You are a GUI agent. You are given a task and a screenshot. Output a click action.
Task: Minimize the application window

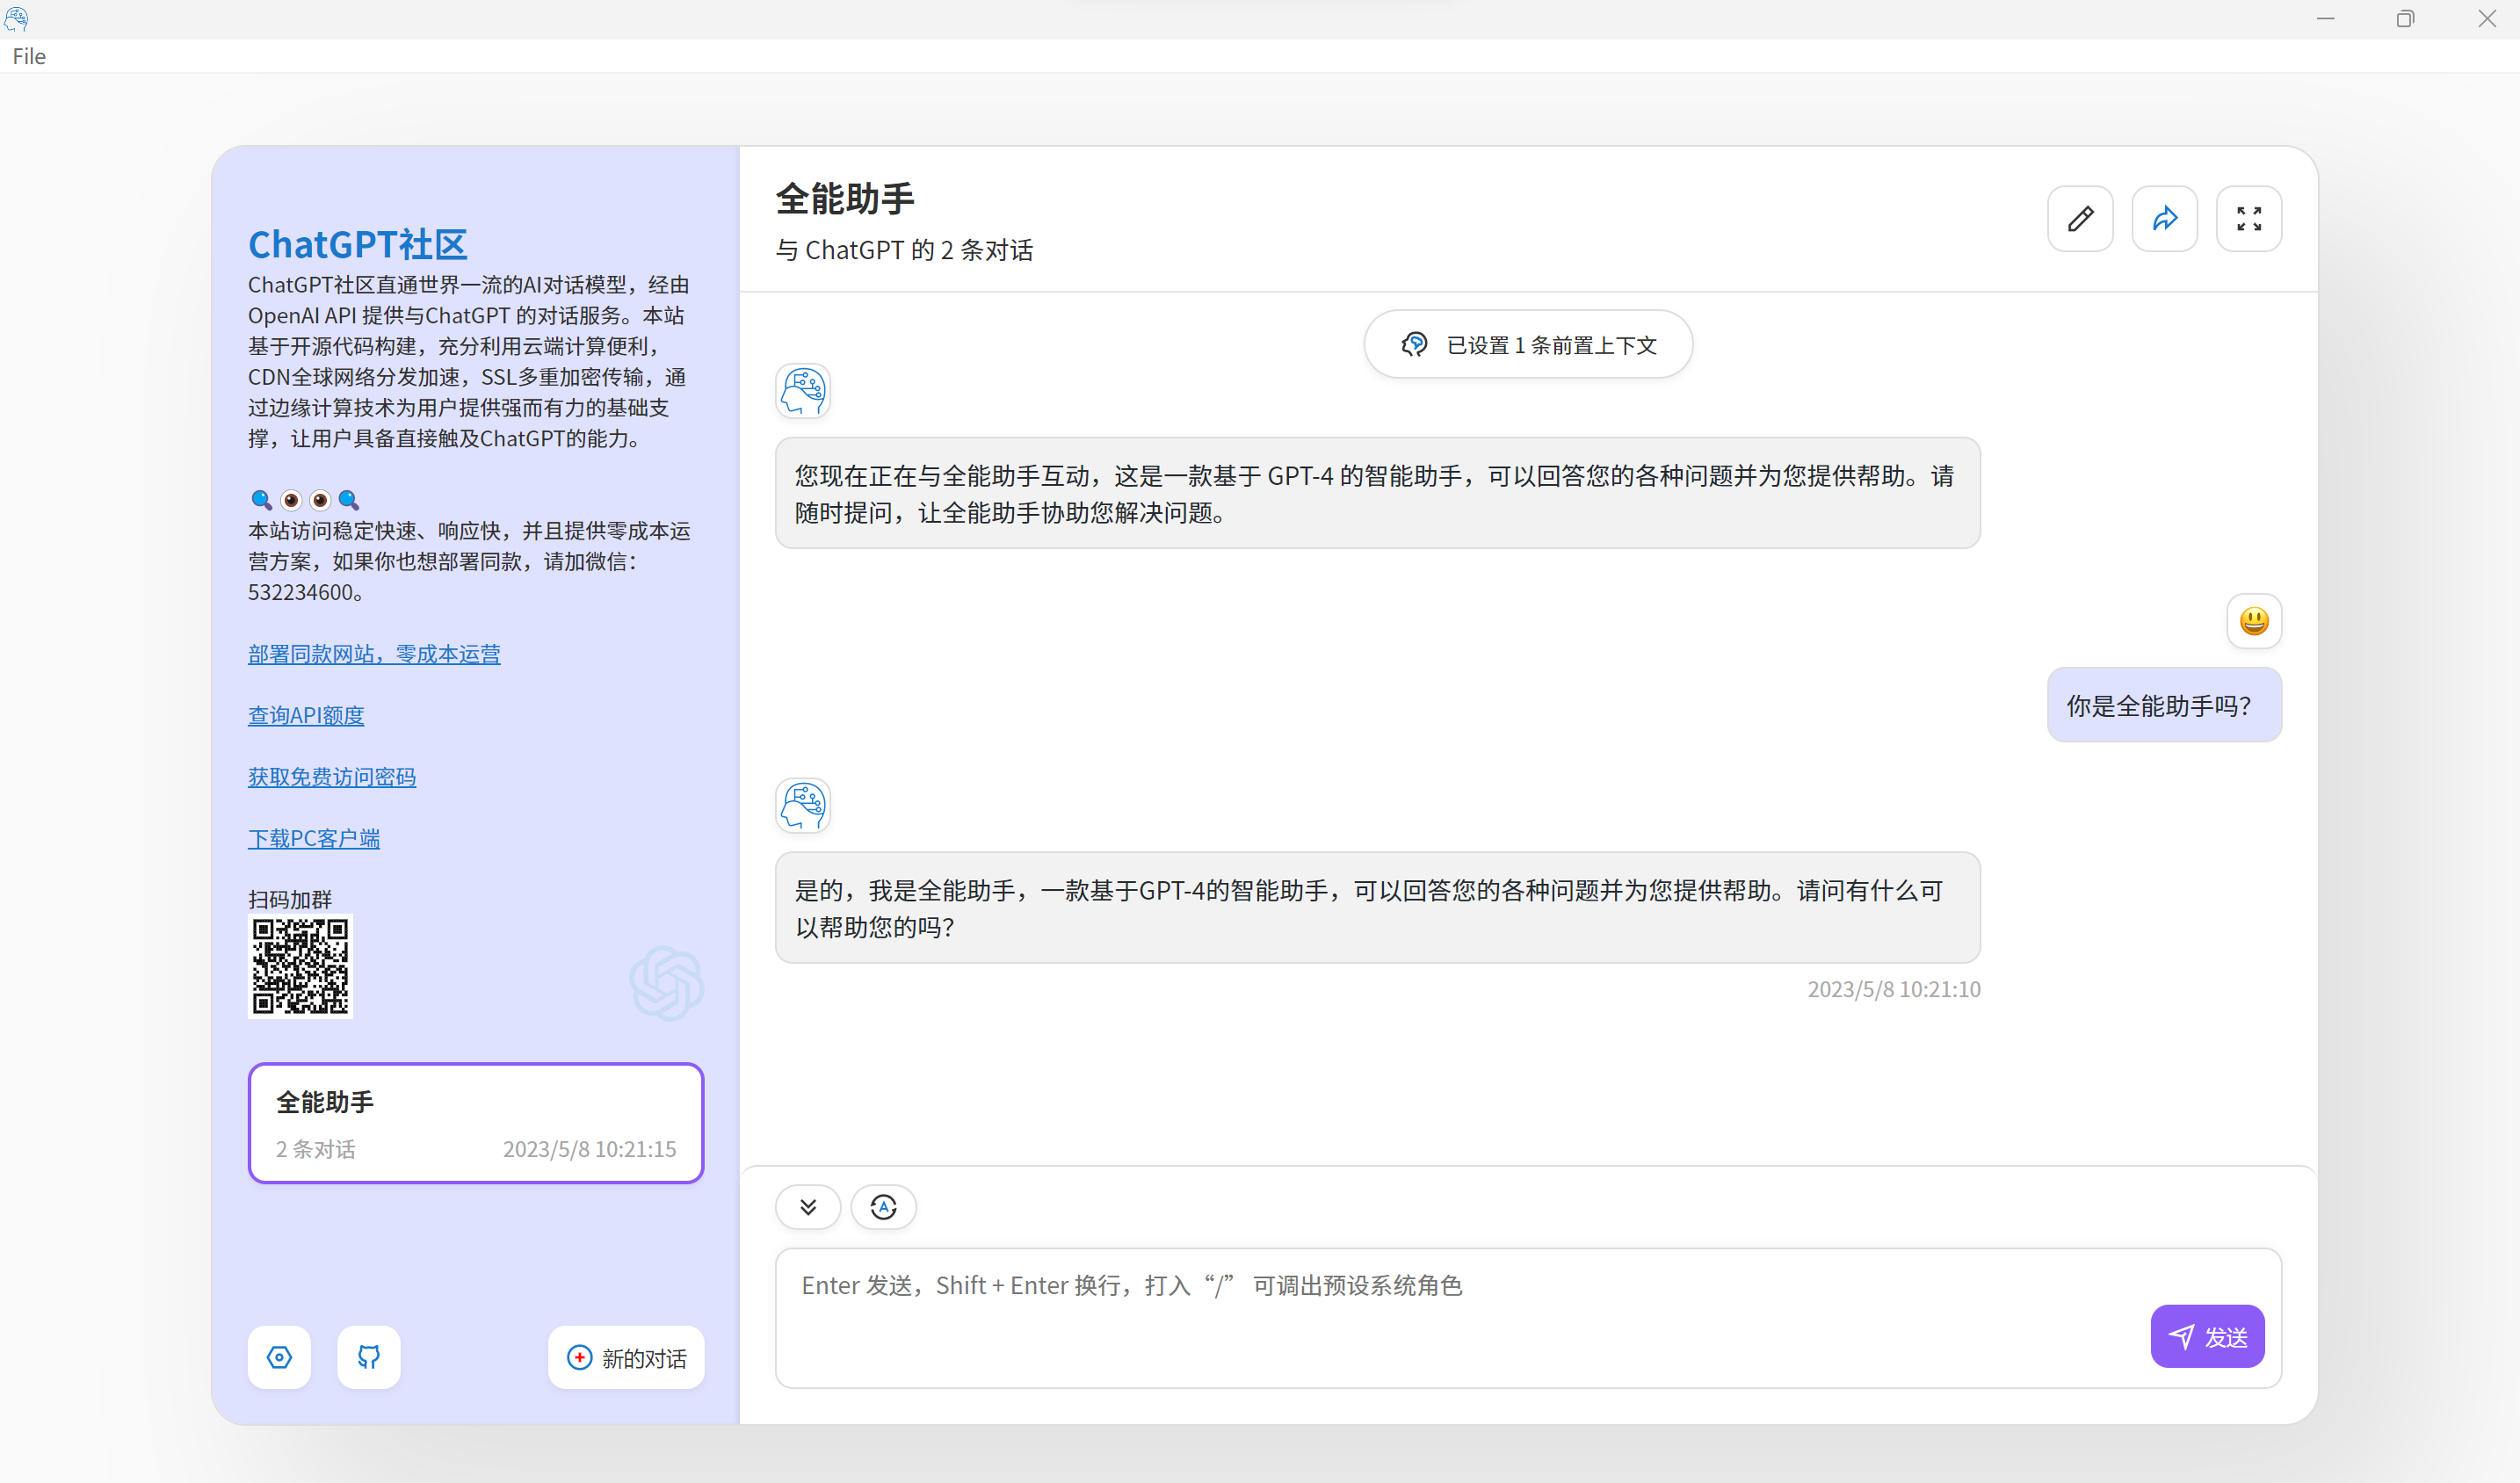click(2326, 18)
